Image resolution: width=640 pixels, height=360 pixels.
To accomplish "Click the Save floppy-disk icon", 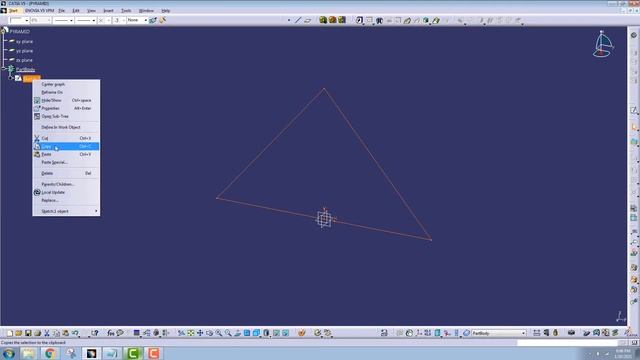I will [28, 333].
